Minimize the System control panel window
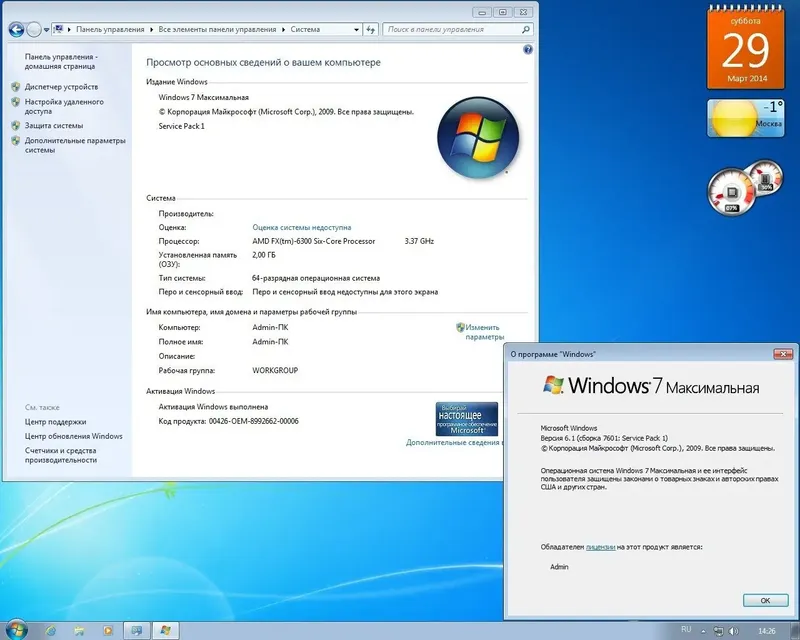 click(482, 12)
